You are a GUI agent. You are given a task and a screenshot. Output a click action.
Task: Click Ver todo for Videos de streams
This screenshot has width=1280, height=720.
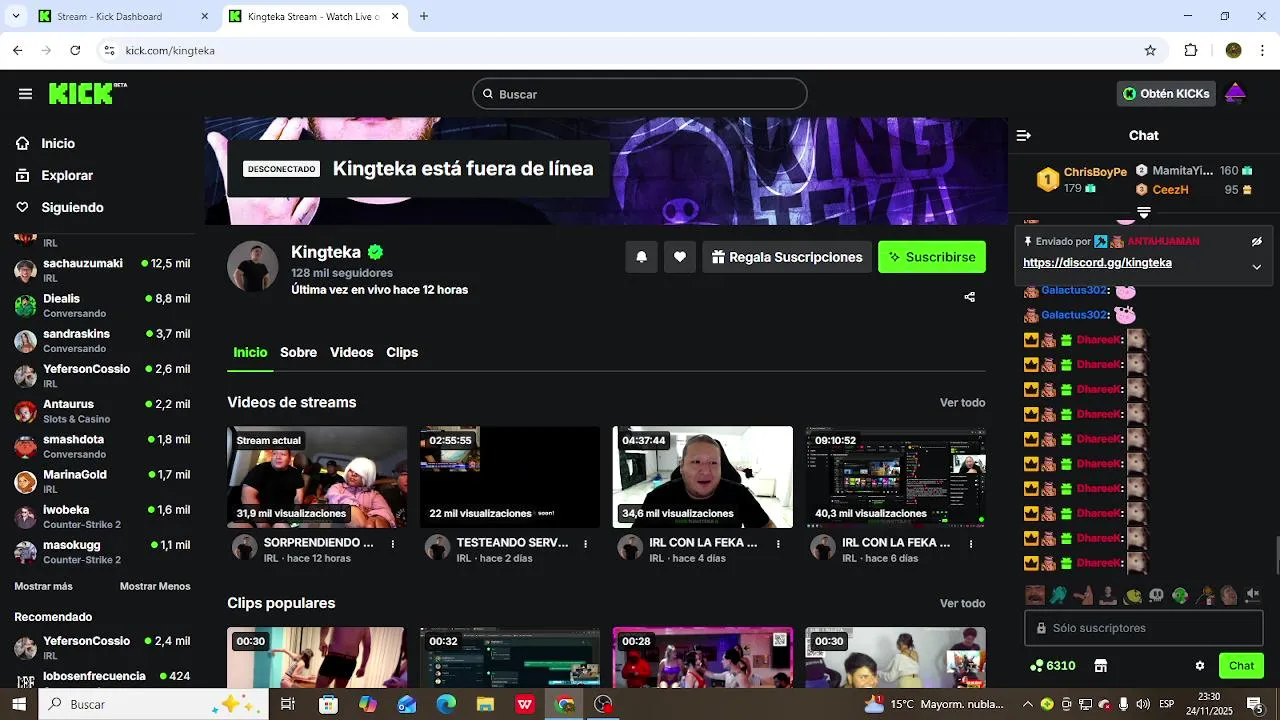click(x=962, y=403)
